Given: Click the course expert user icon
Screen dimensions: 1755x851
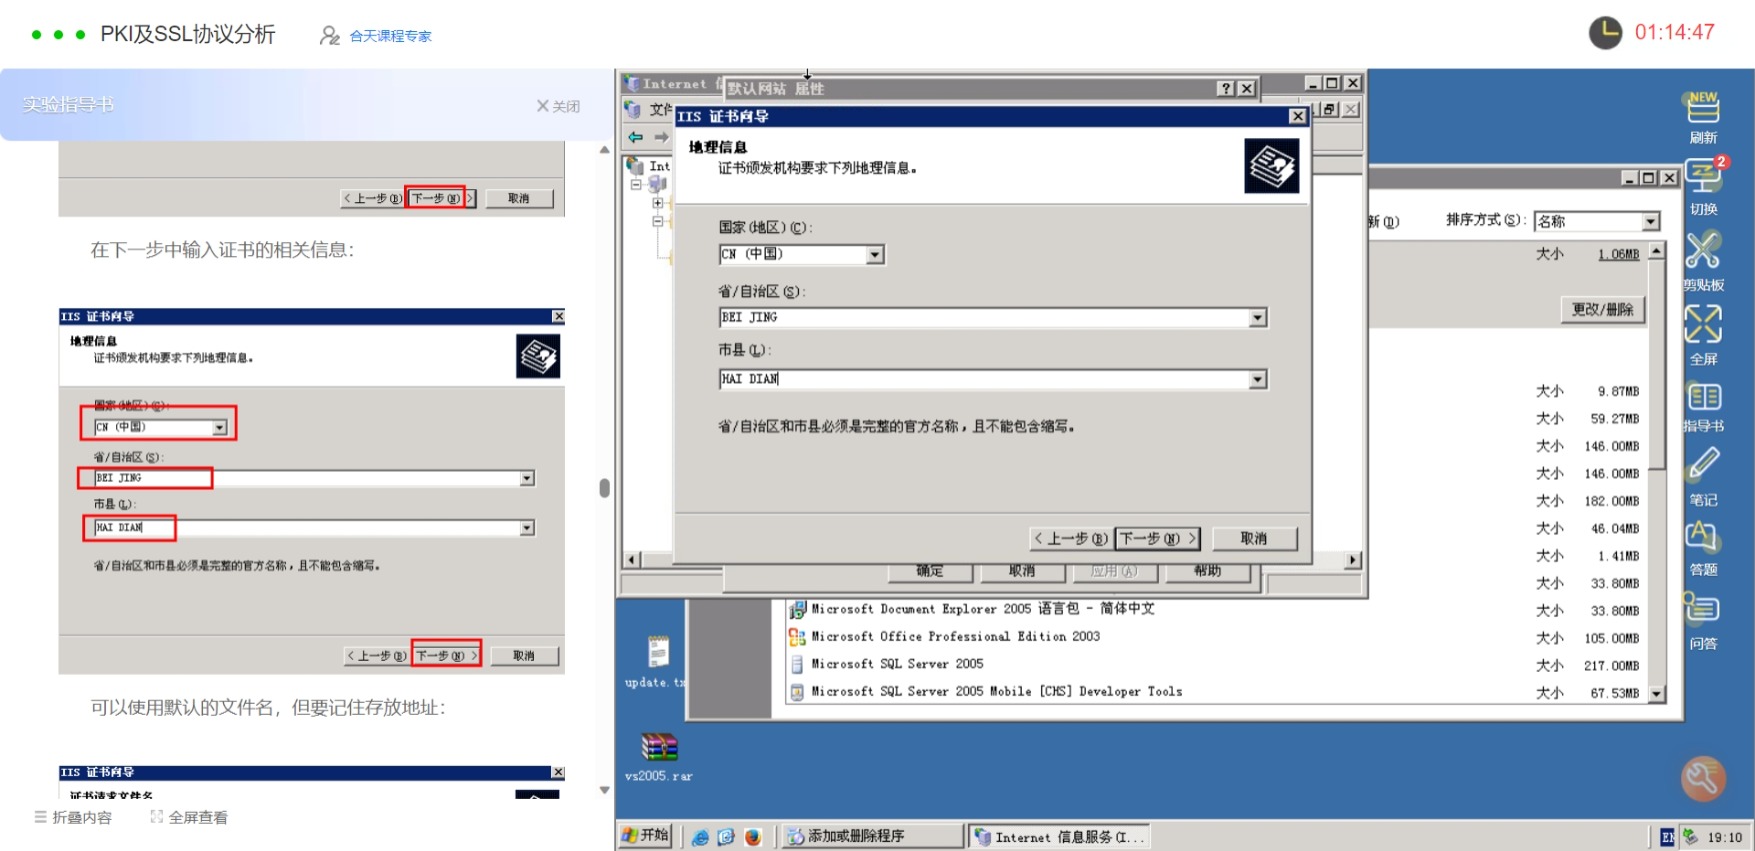Looking at the screenshot, I should [329, 36].
